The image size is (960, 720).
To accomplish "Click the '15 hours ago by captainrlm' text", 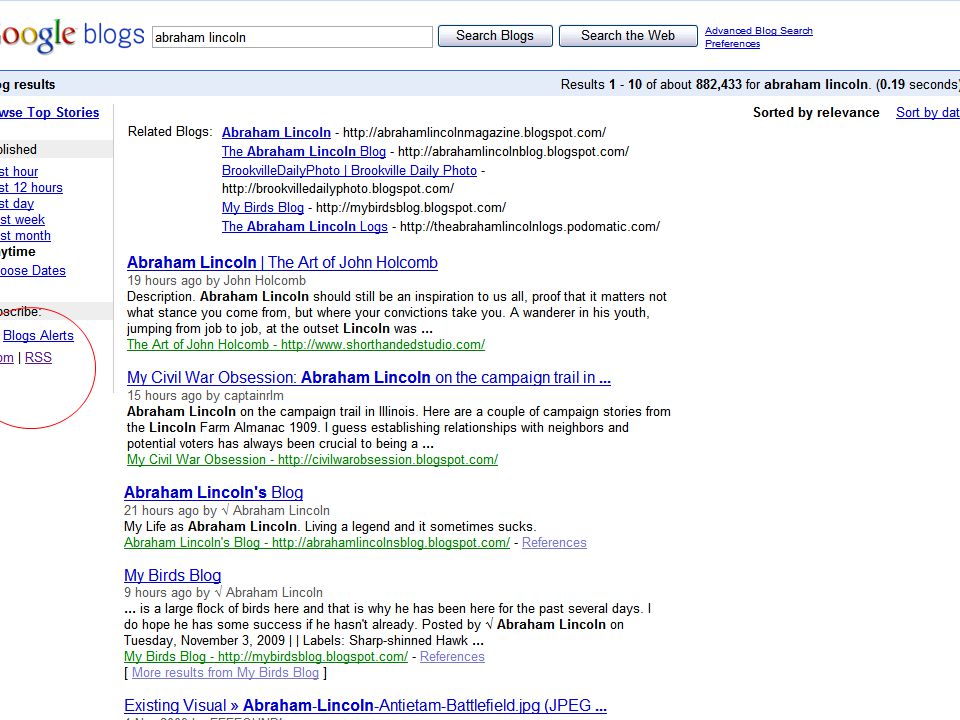I will [206, 396].
